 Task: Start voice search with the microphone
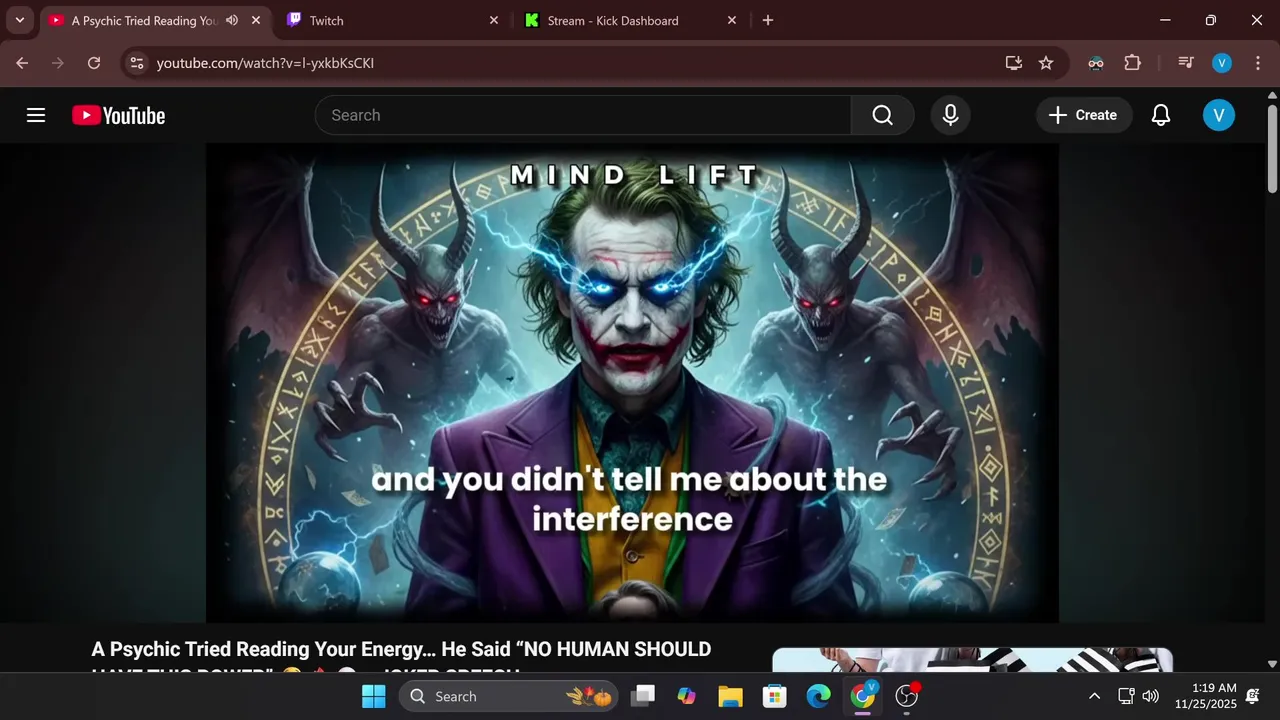click(951, 115)
